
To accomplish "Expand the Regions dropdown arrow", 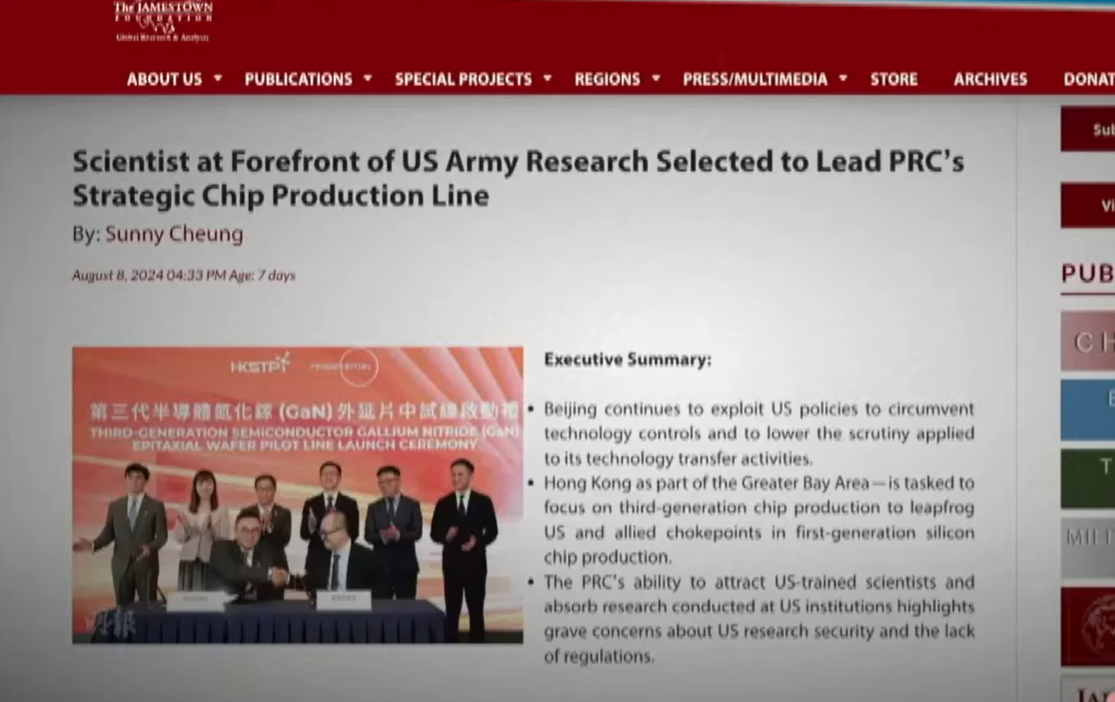I will (656, 78).
